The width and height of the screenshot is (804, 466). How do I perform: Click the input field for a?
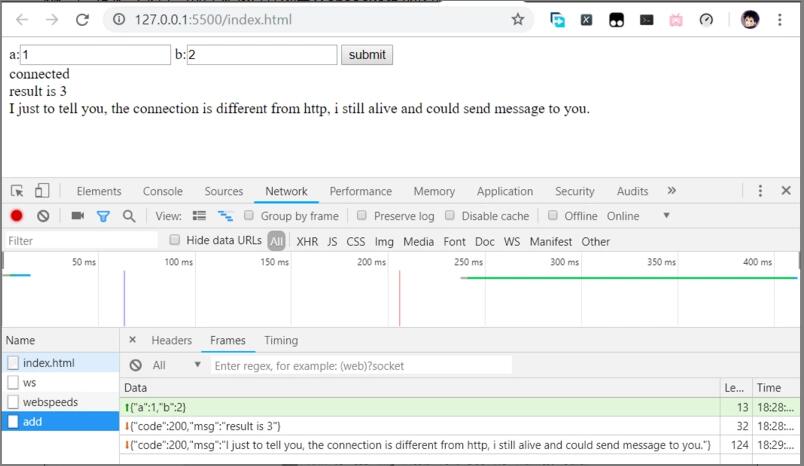point(95,55)
